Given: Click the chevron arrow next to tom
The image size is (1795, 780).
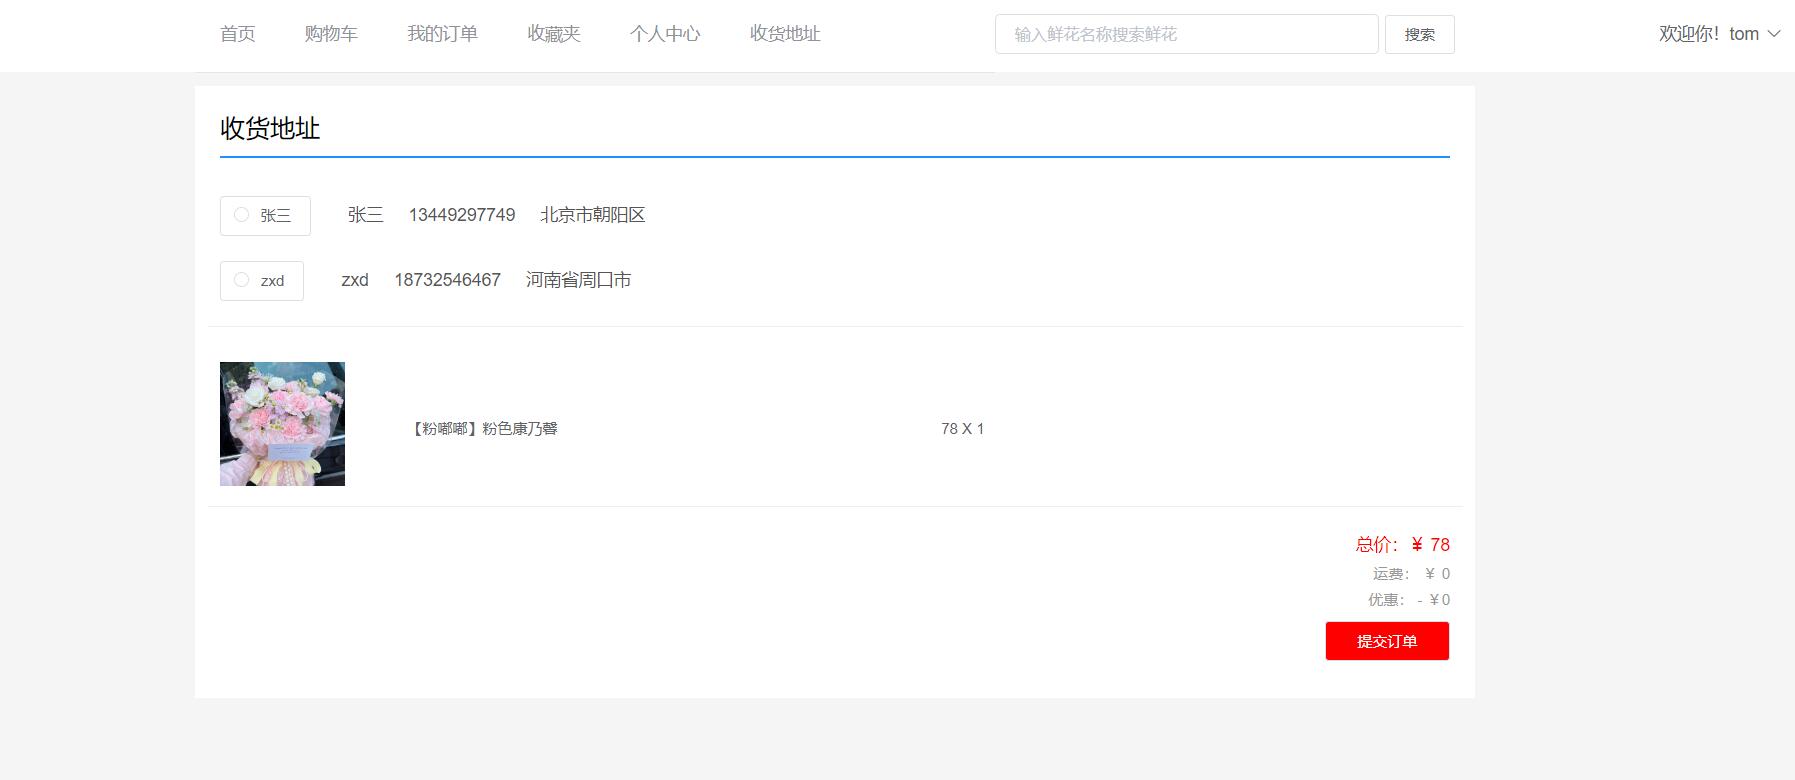Looking at the screenshot, I should click(1774, 34).
